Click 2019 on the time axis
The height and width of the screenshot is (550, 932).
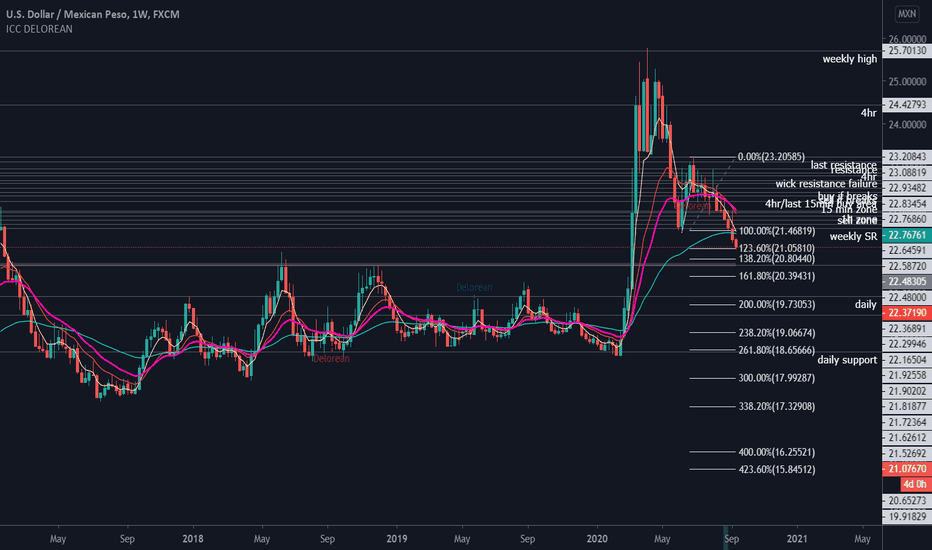(x=396, y=539)
